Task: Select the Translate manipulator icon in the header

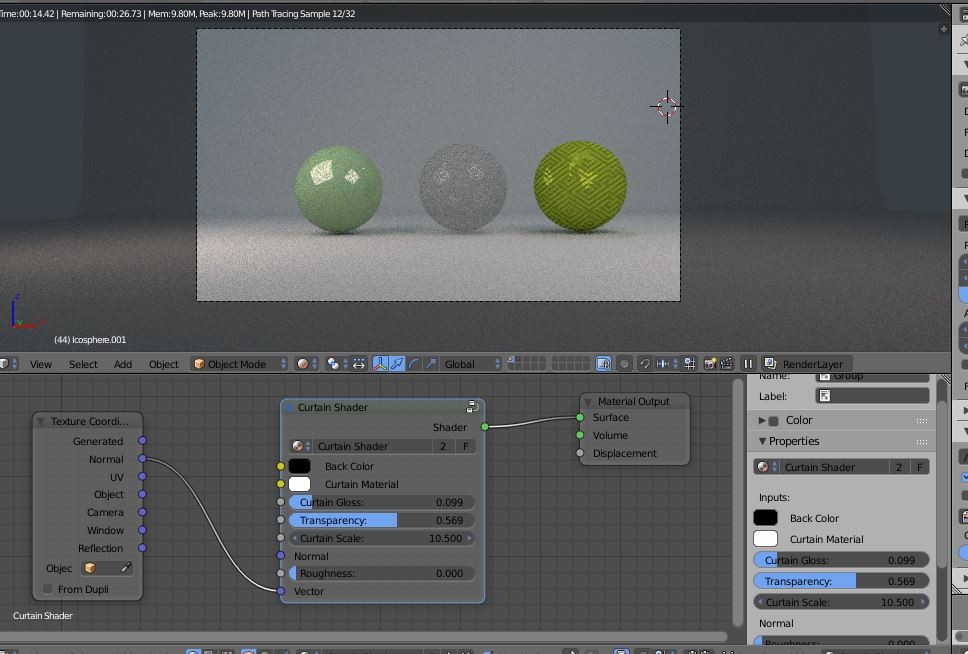Action: click(397, 364)
